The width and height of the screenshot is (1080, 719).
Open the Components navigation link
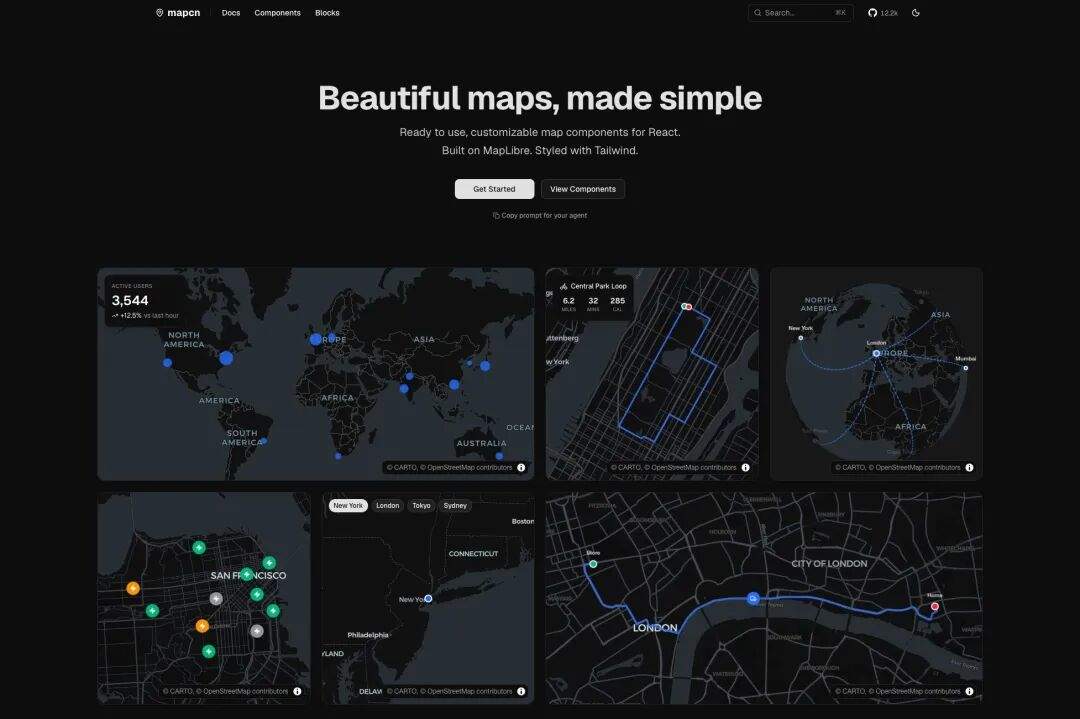click(278, 13)
